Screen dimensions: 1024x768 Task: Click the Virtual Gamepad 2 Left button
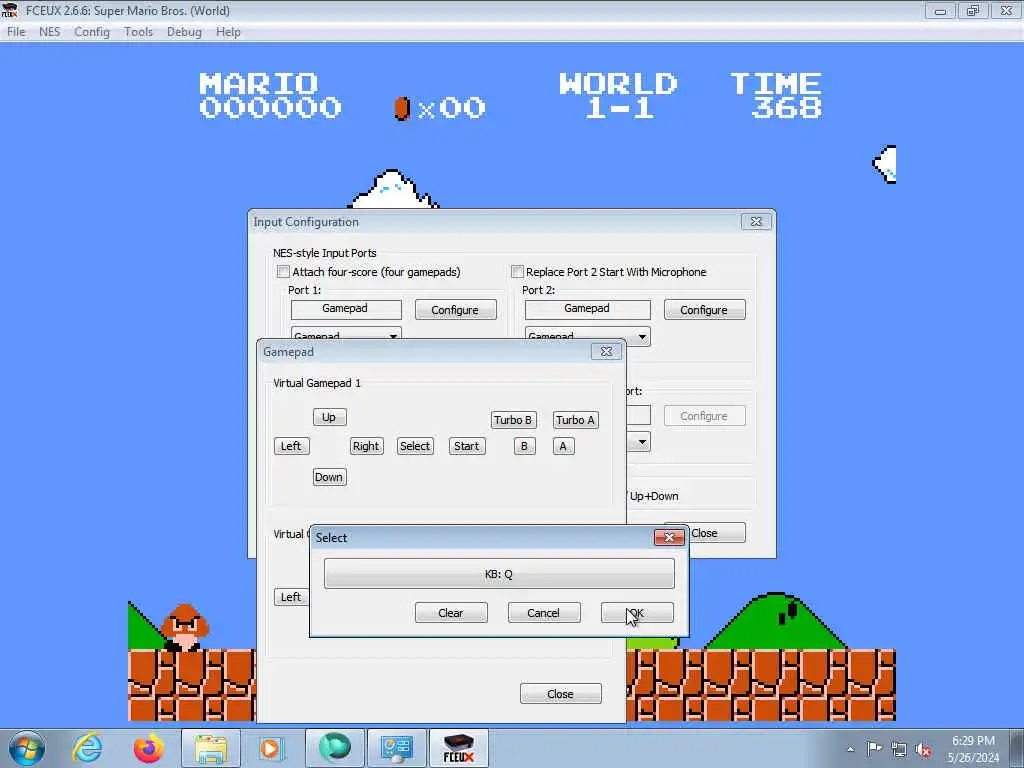(291, 597)
